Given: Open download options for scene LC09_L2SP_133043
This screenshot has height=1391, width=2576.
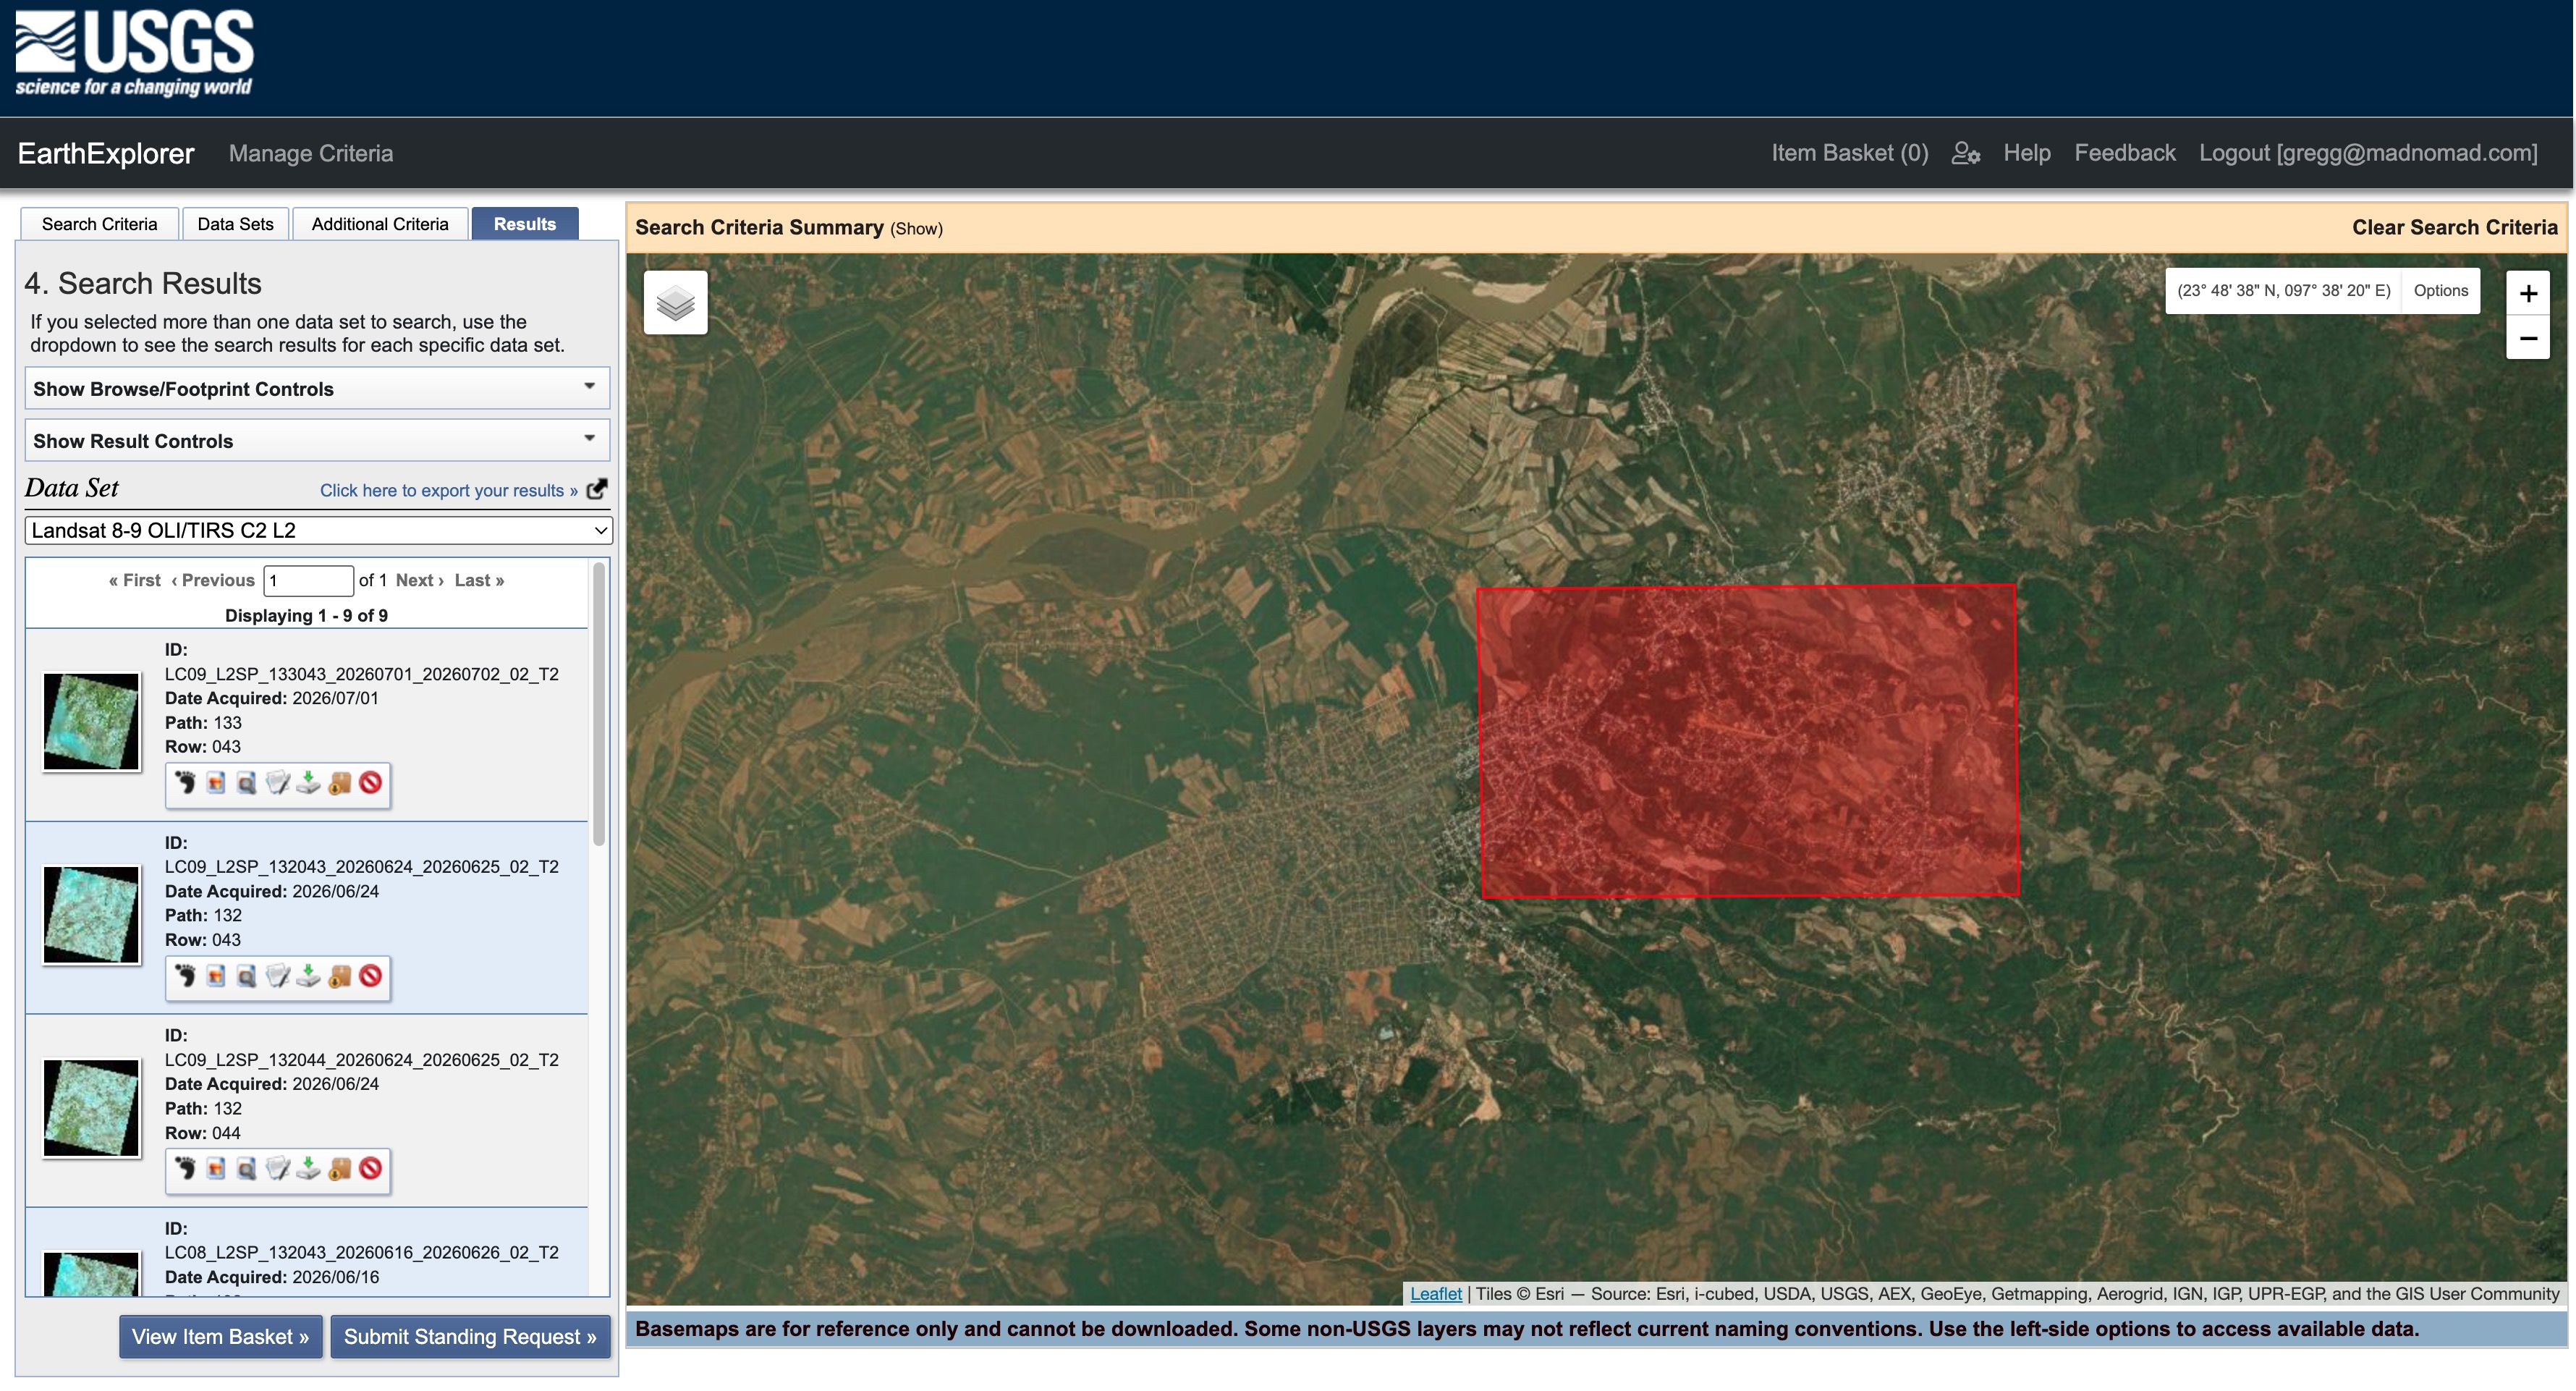Looking at the screenshot, I should coord(309,783).
